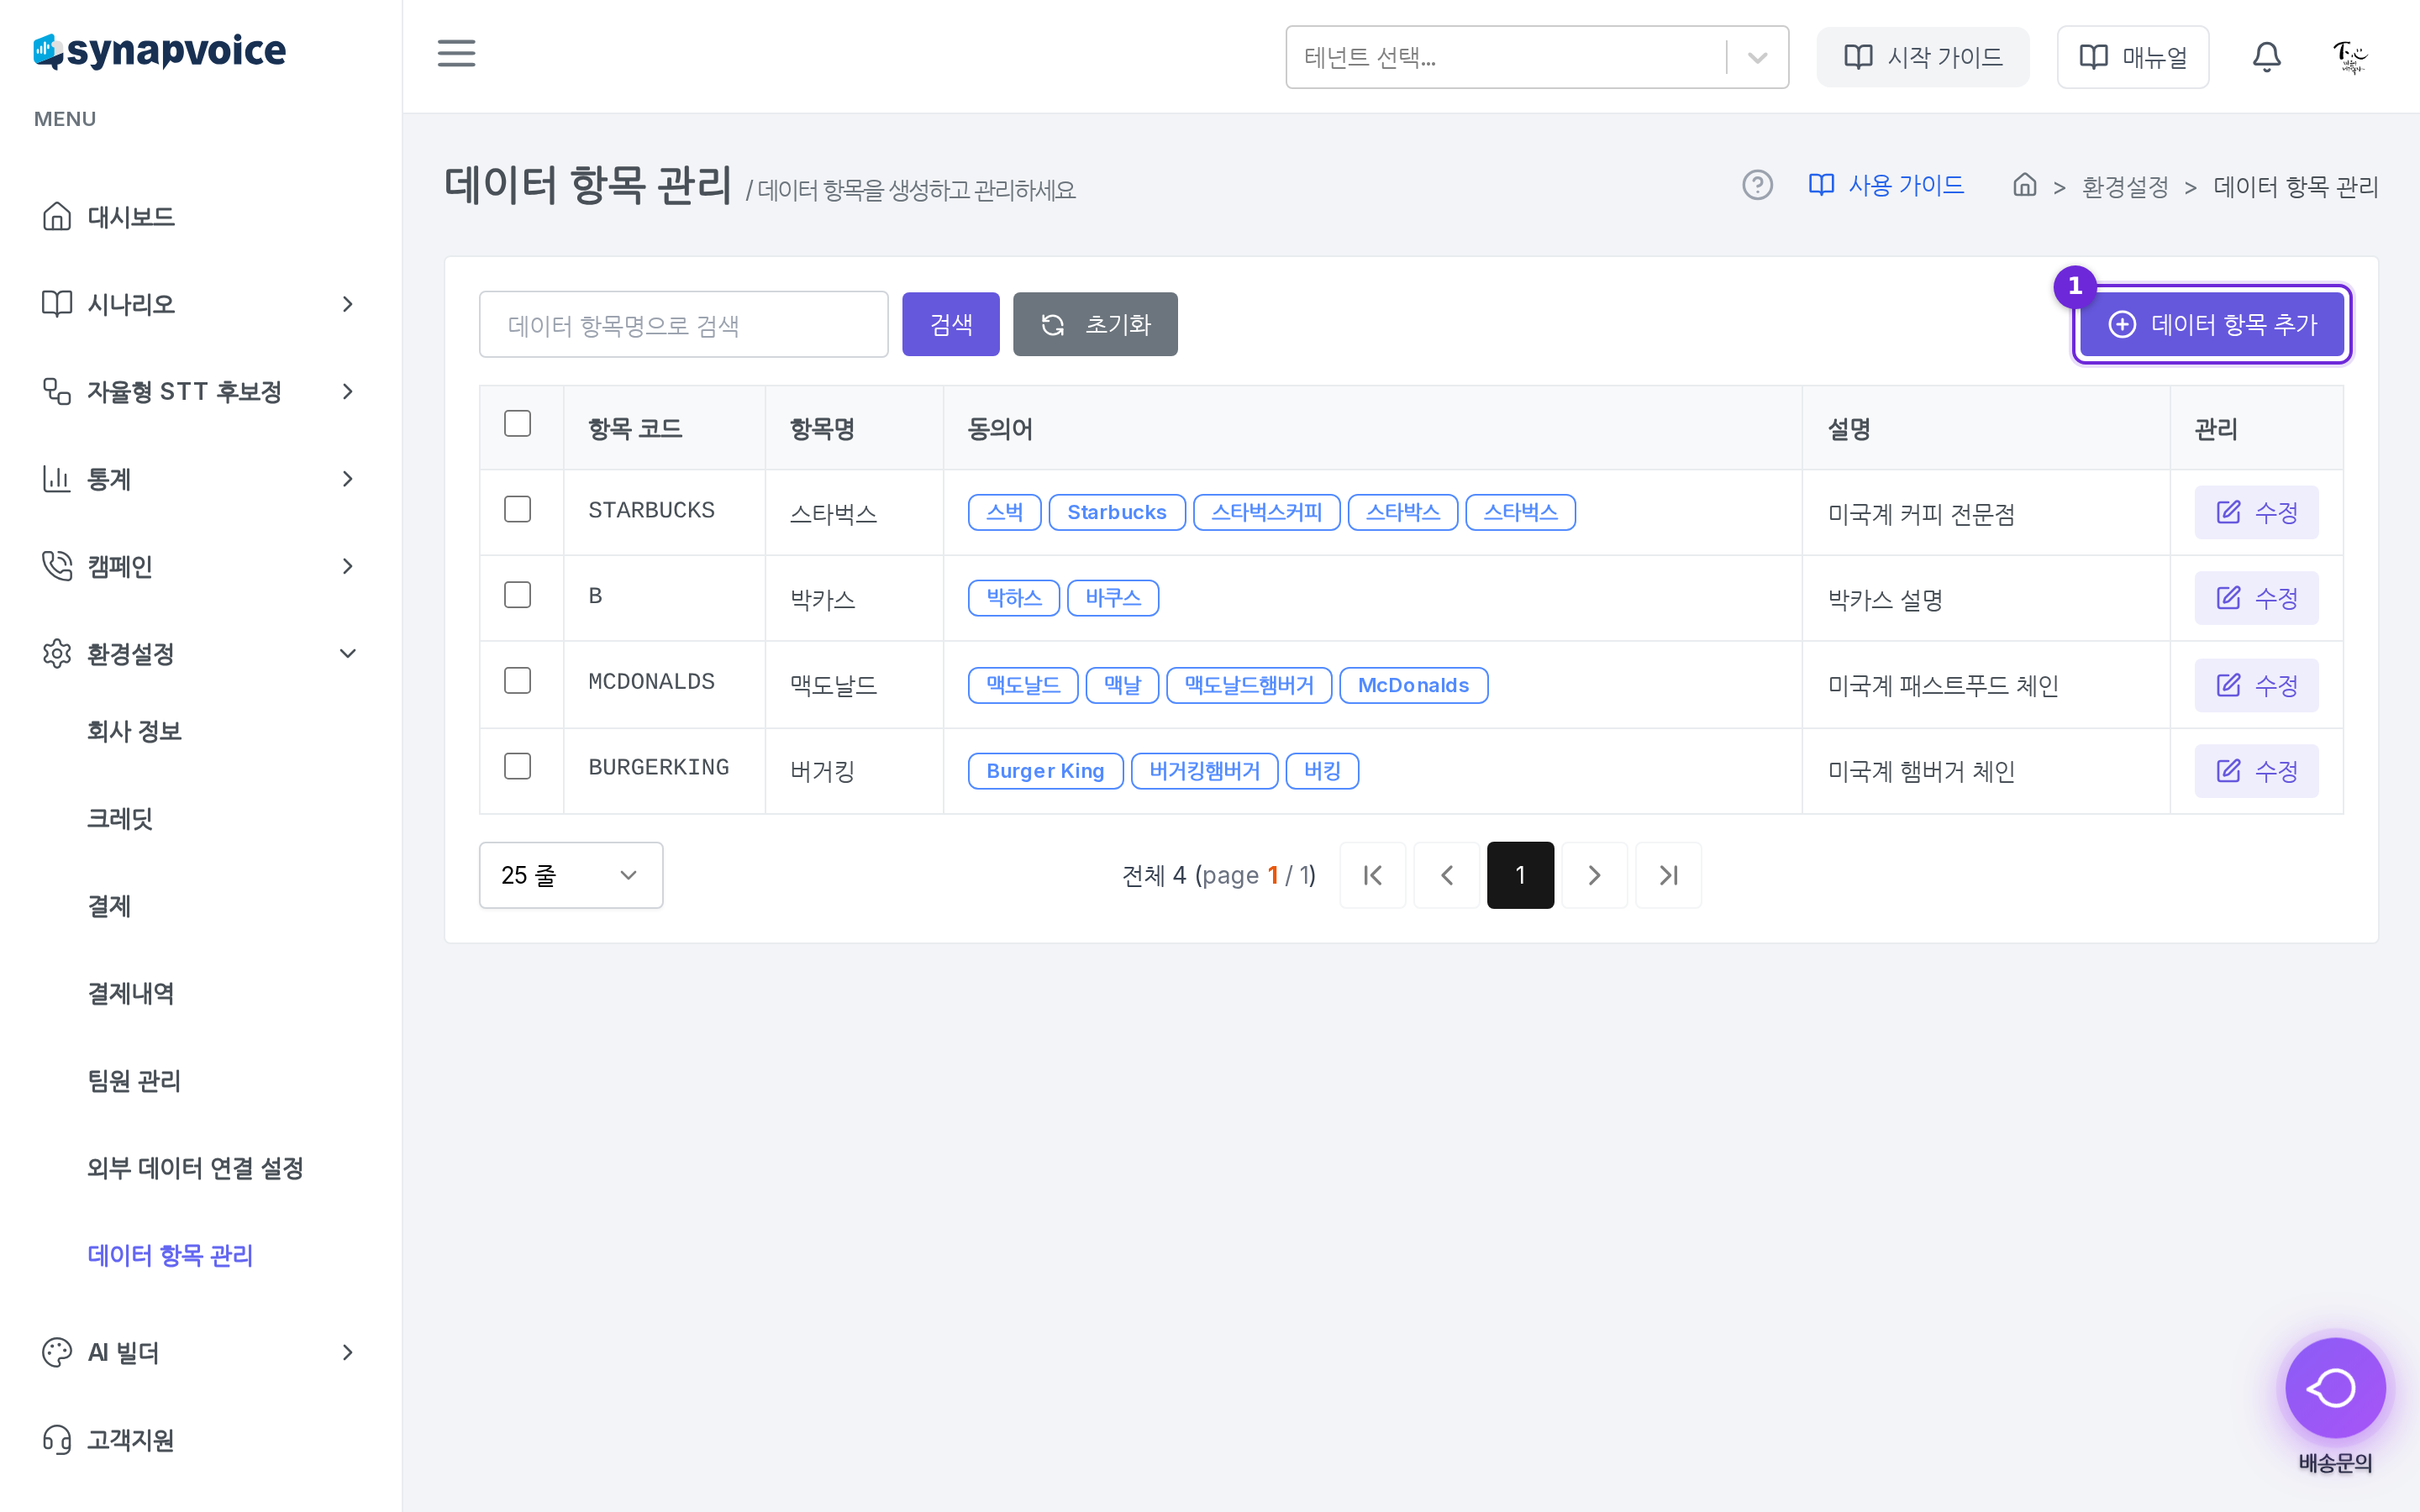Image resolution: width=2420 pixels, height=1512 pixels.
Task: Open the 테넌트 선택 dropdown
Action: coord(1536,57)
